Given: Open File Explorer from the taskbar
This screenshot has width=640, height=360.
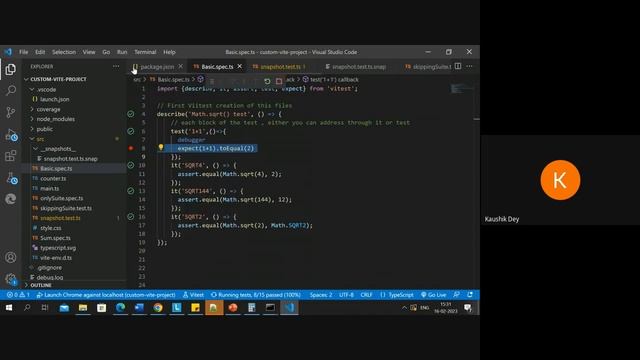Looking at the screenshot, I should tap(83, 307).
